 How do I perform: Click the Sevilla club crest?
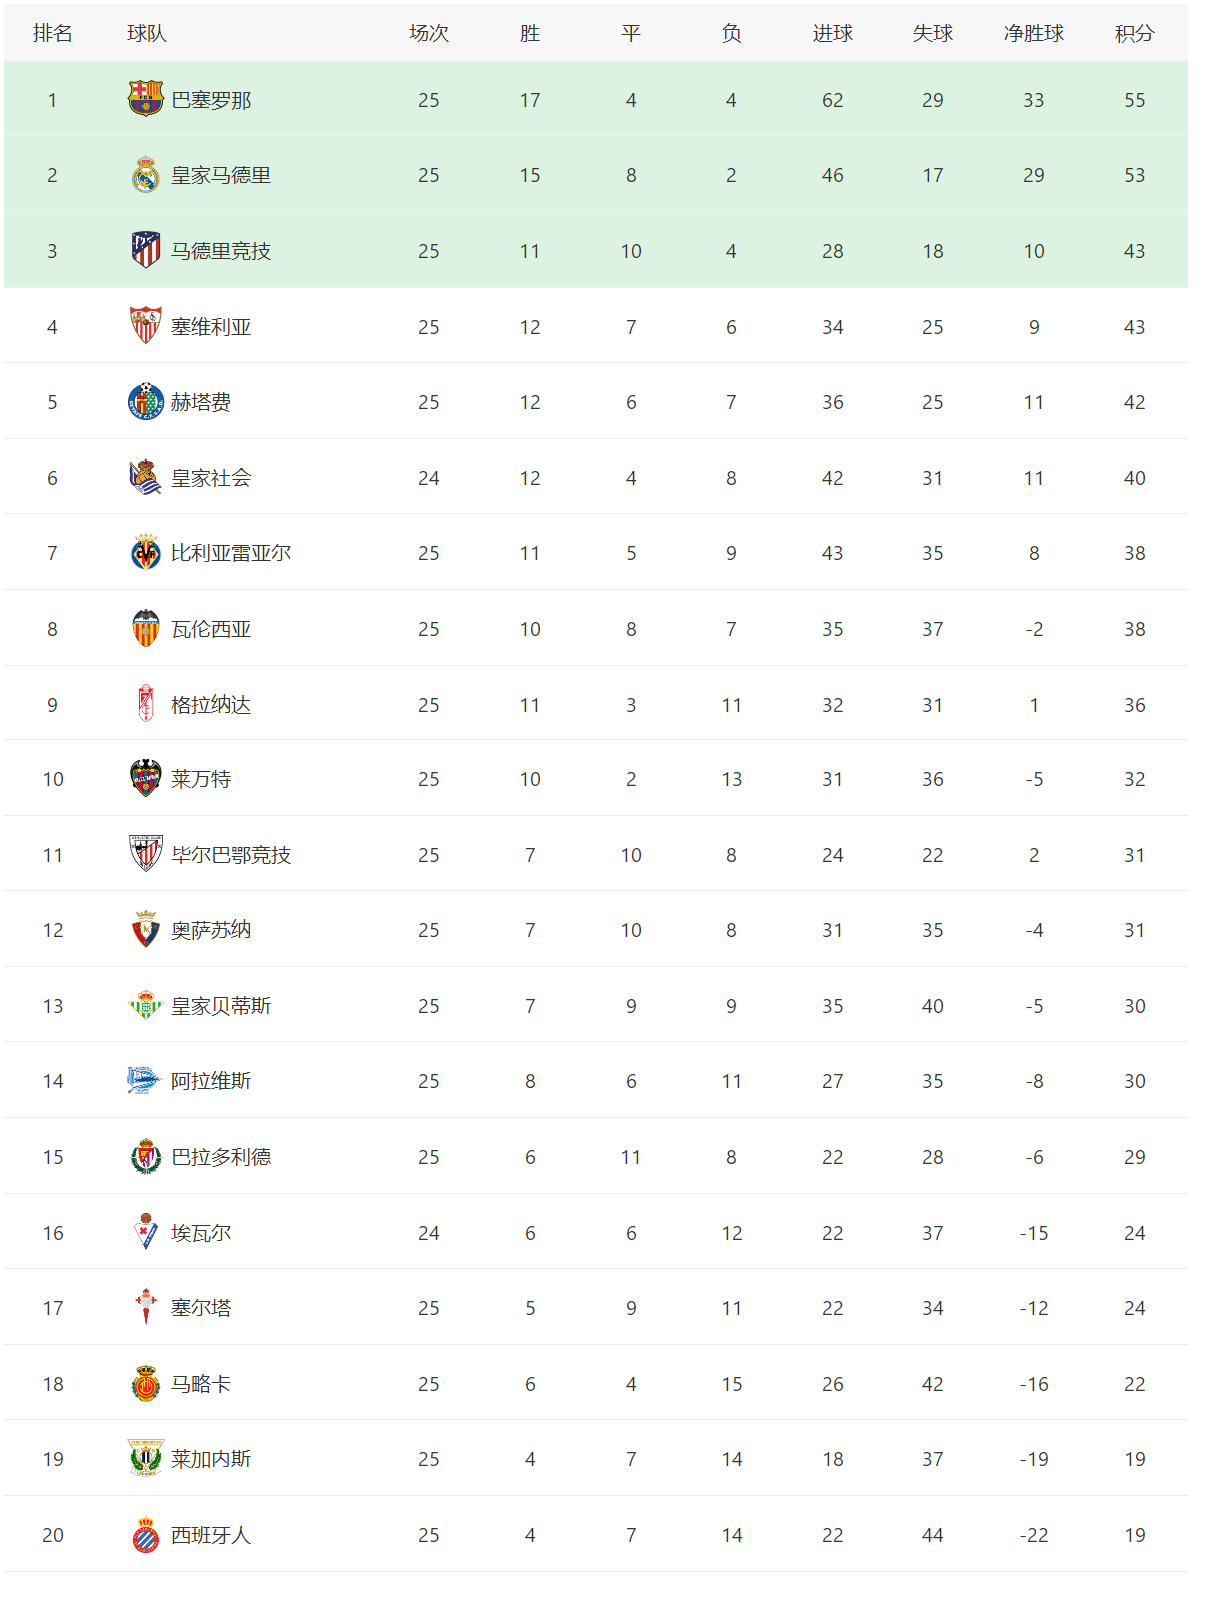click(x=146, y=326)
